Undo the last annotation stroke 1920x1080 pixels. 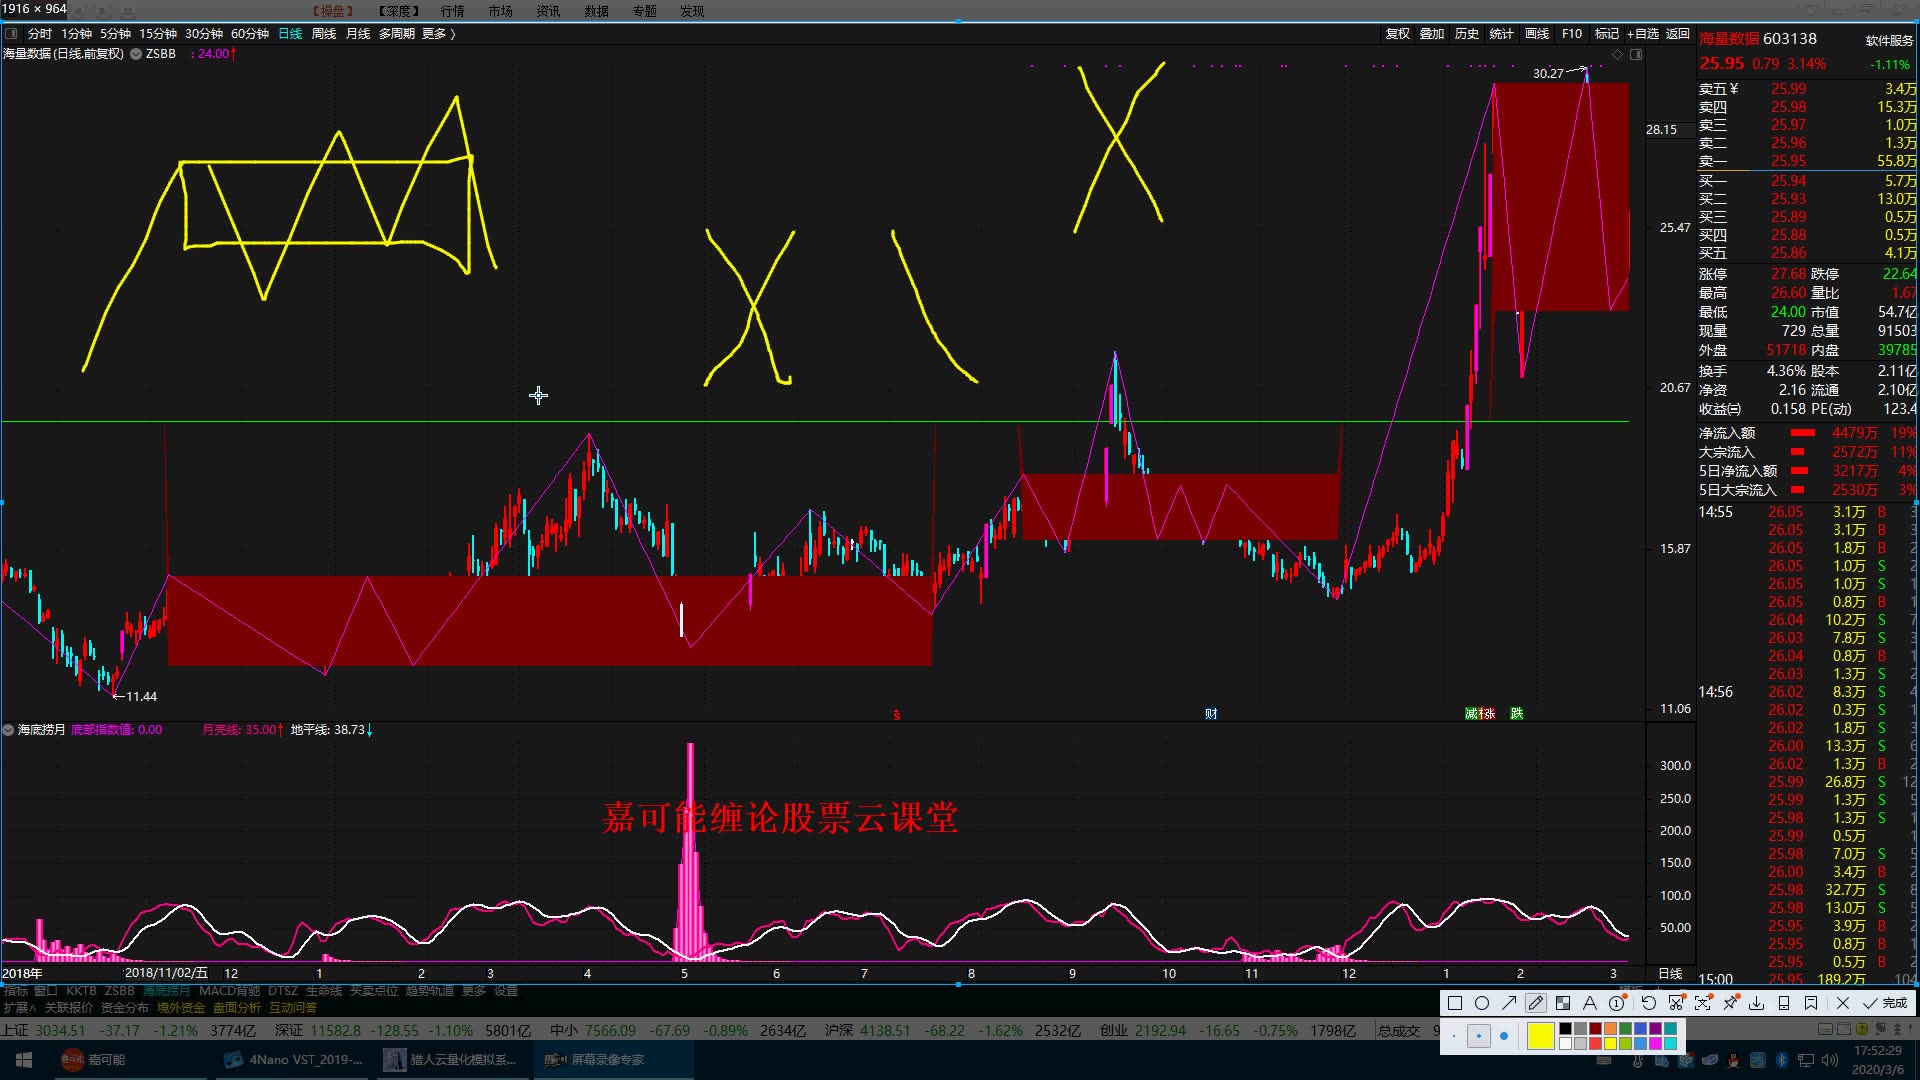tap(1649, 1003)
